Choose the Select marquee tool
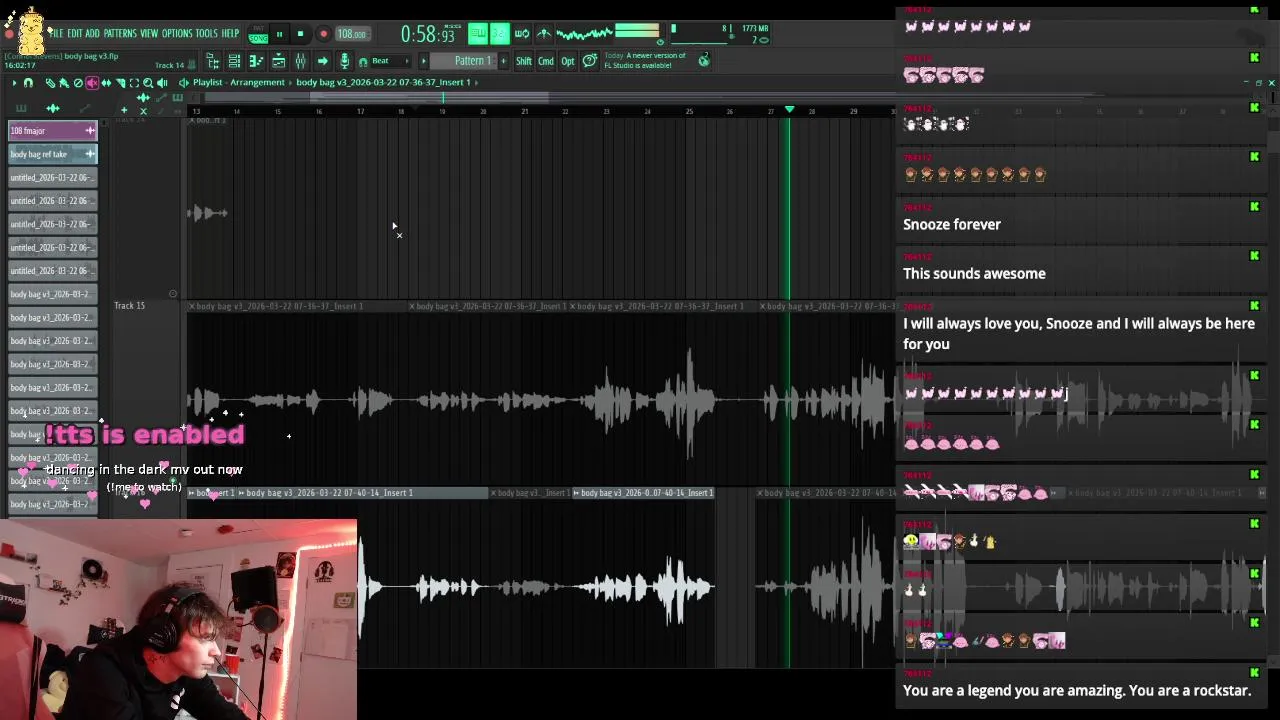The image size is (1280, 720). 134,83
